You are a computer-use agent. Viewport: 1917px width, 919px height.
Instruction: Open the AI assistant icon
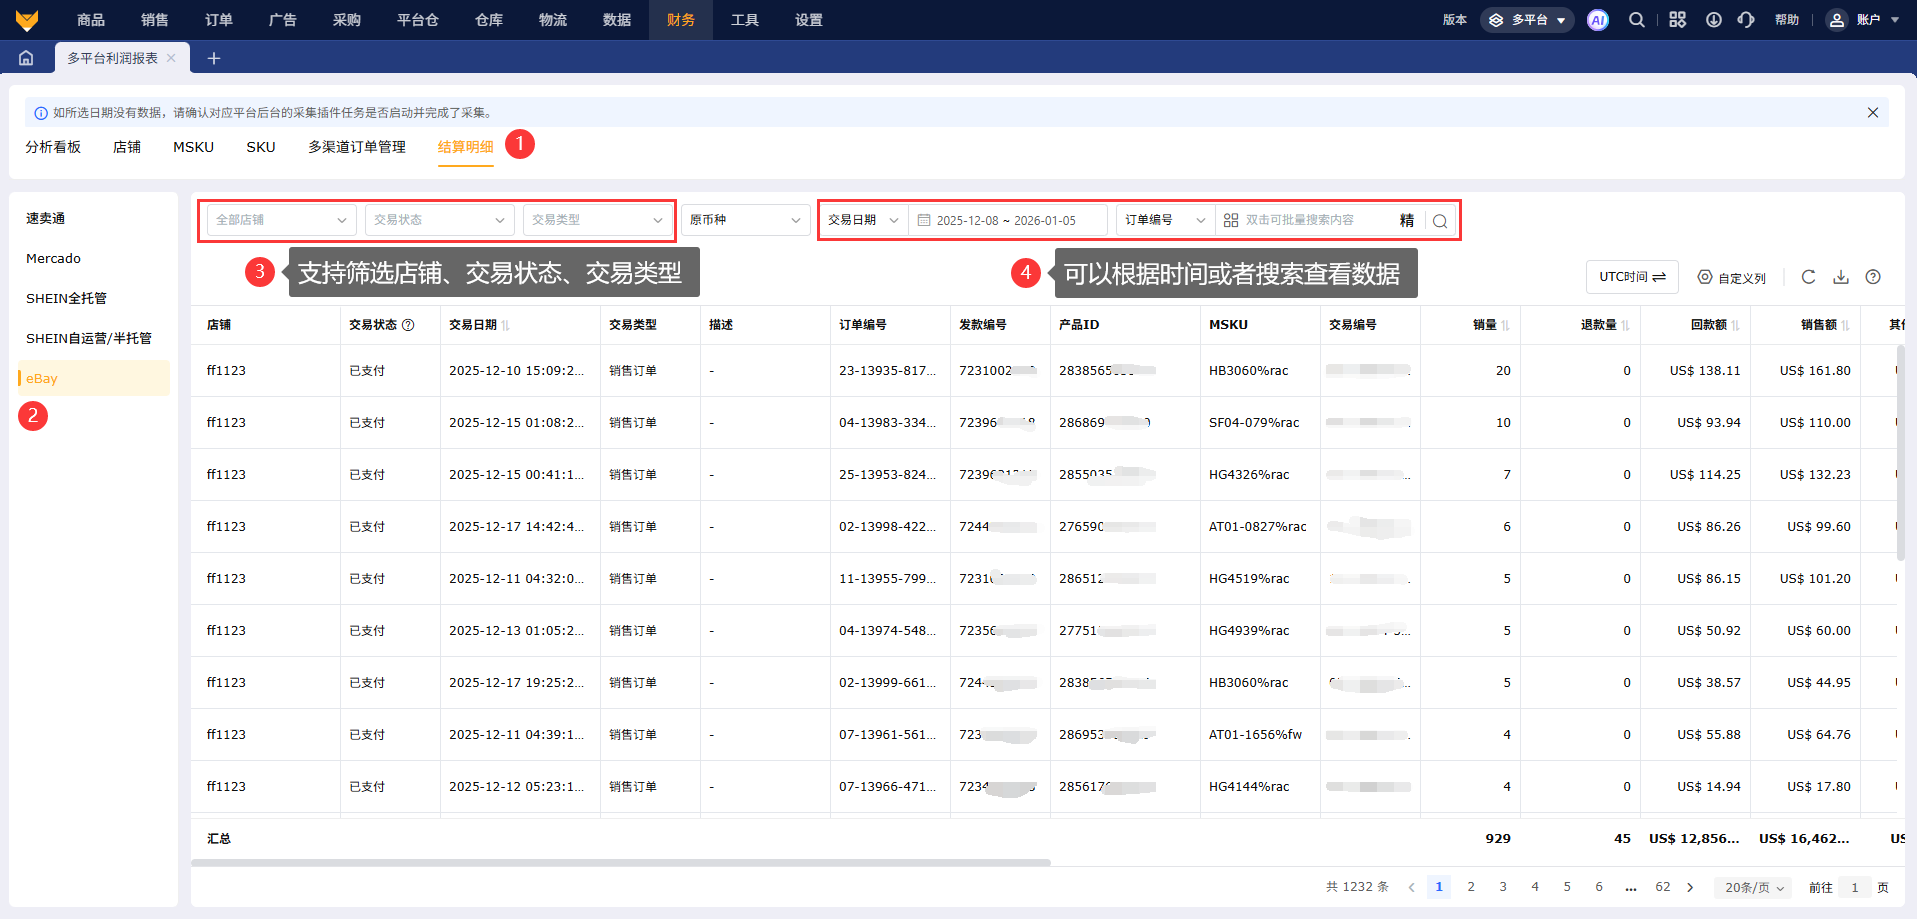1597,20
